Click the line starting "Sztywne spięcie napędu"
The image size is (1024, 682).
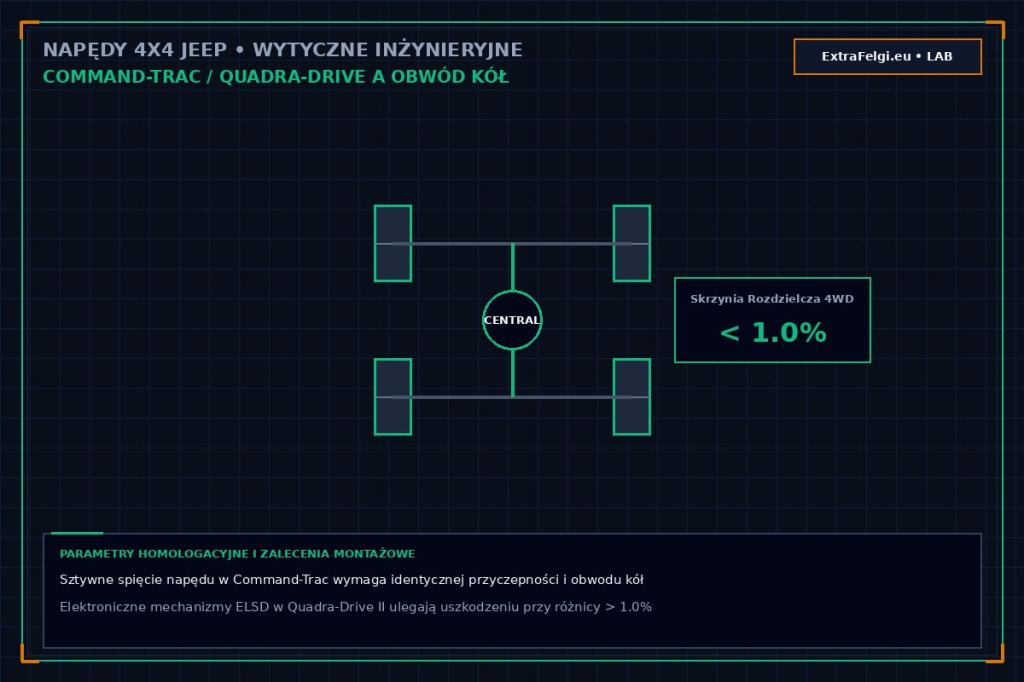point(351,580)
